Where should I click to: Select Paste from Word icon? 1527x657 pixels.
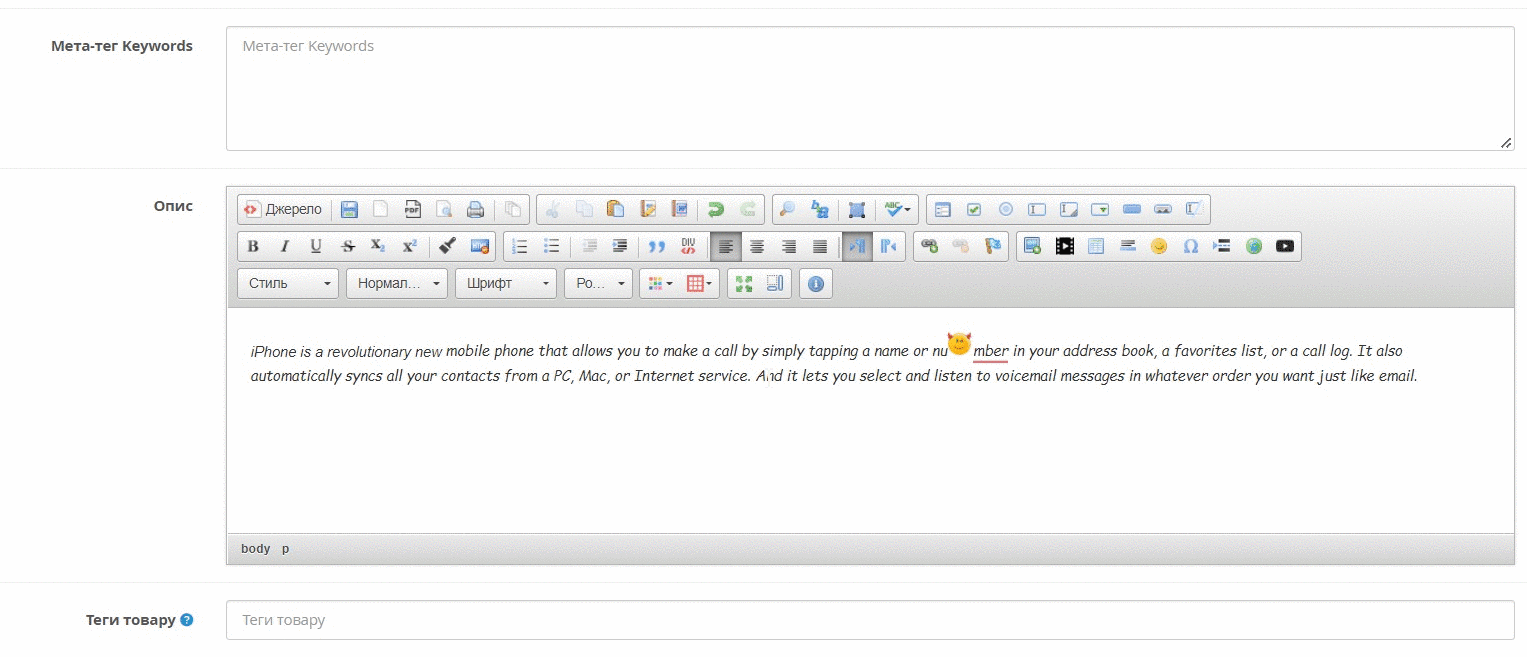pos(680,209)
